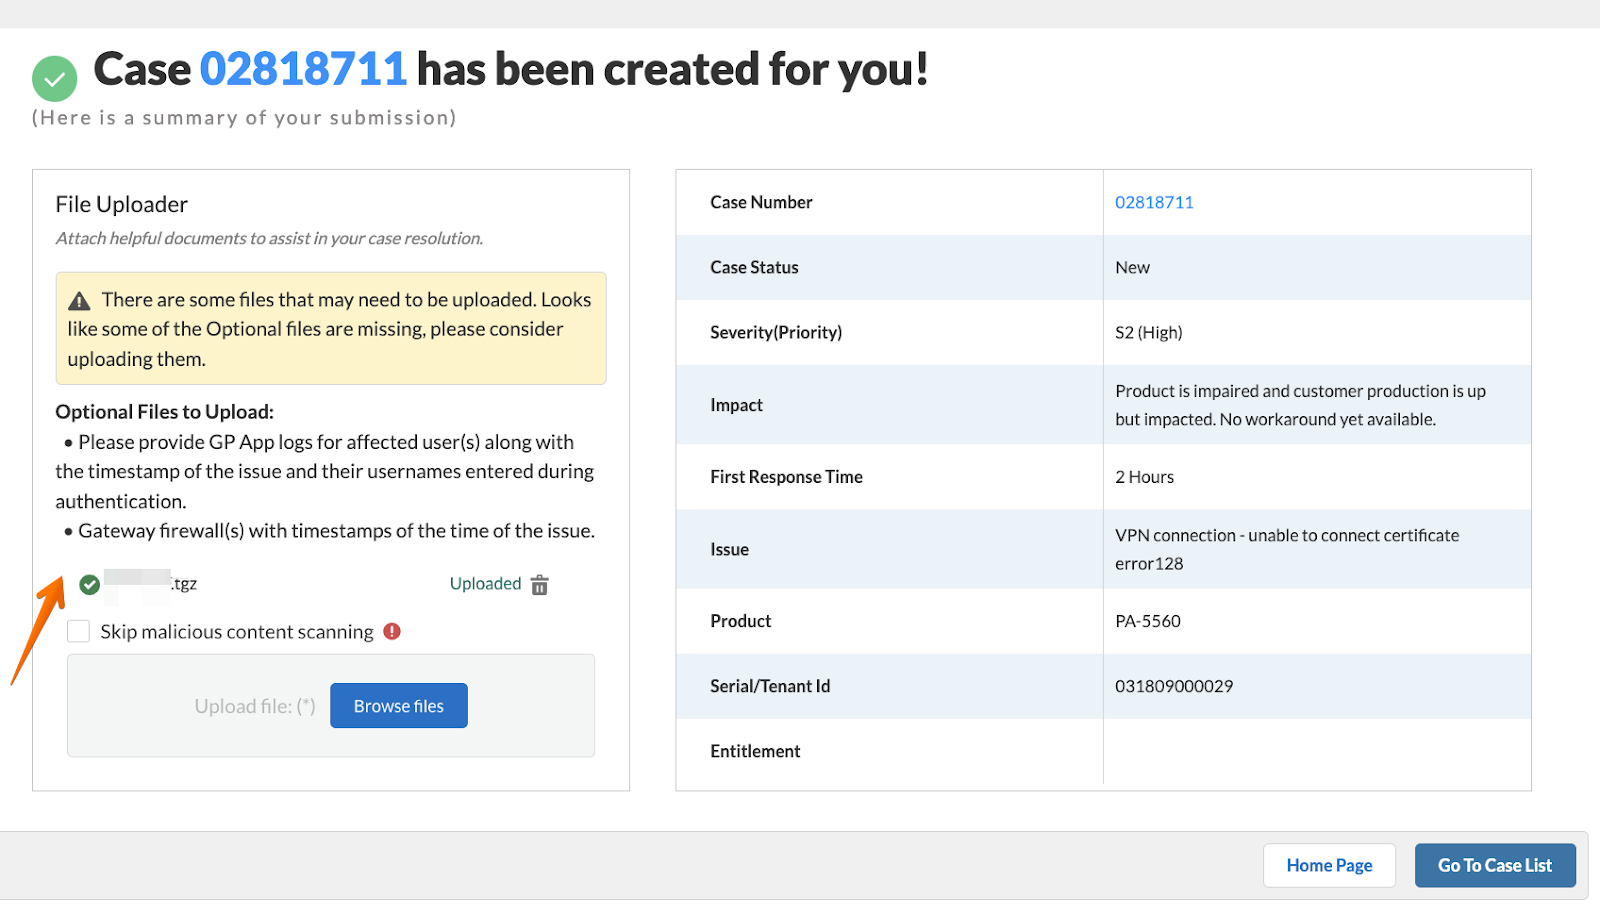Open case 02818711 link in the heading
The width and height of the screenshot is (1600, 915).
303,69
